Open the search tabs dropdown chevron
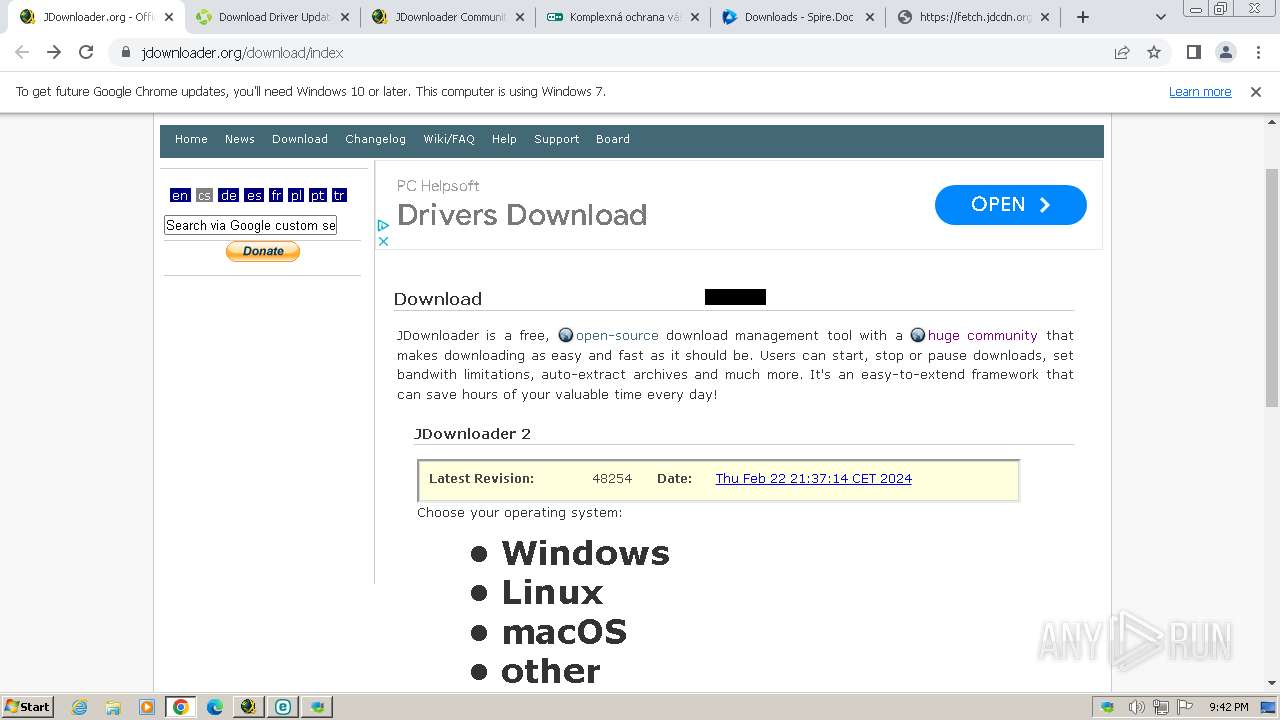This screenshot has height=720, width=1280. (1161, 17)
